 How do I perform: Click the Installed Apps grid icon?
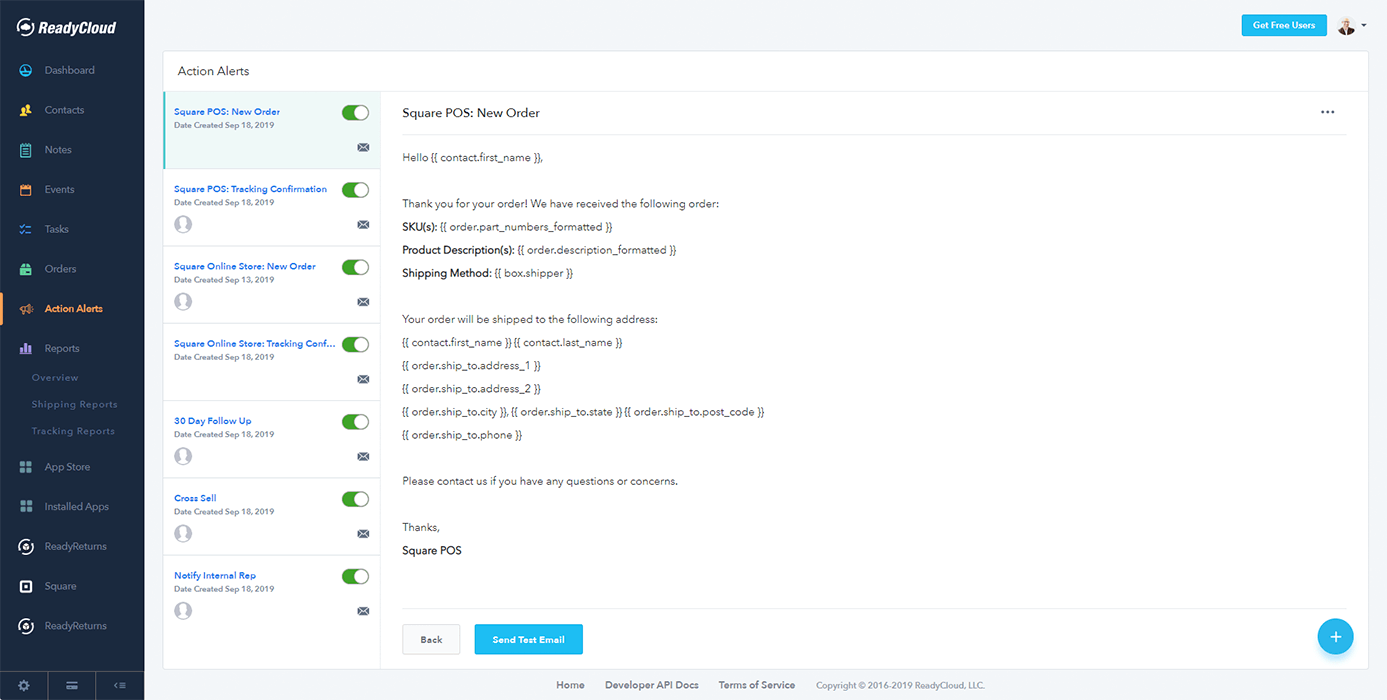[x=26, y=507]
